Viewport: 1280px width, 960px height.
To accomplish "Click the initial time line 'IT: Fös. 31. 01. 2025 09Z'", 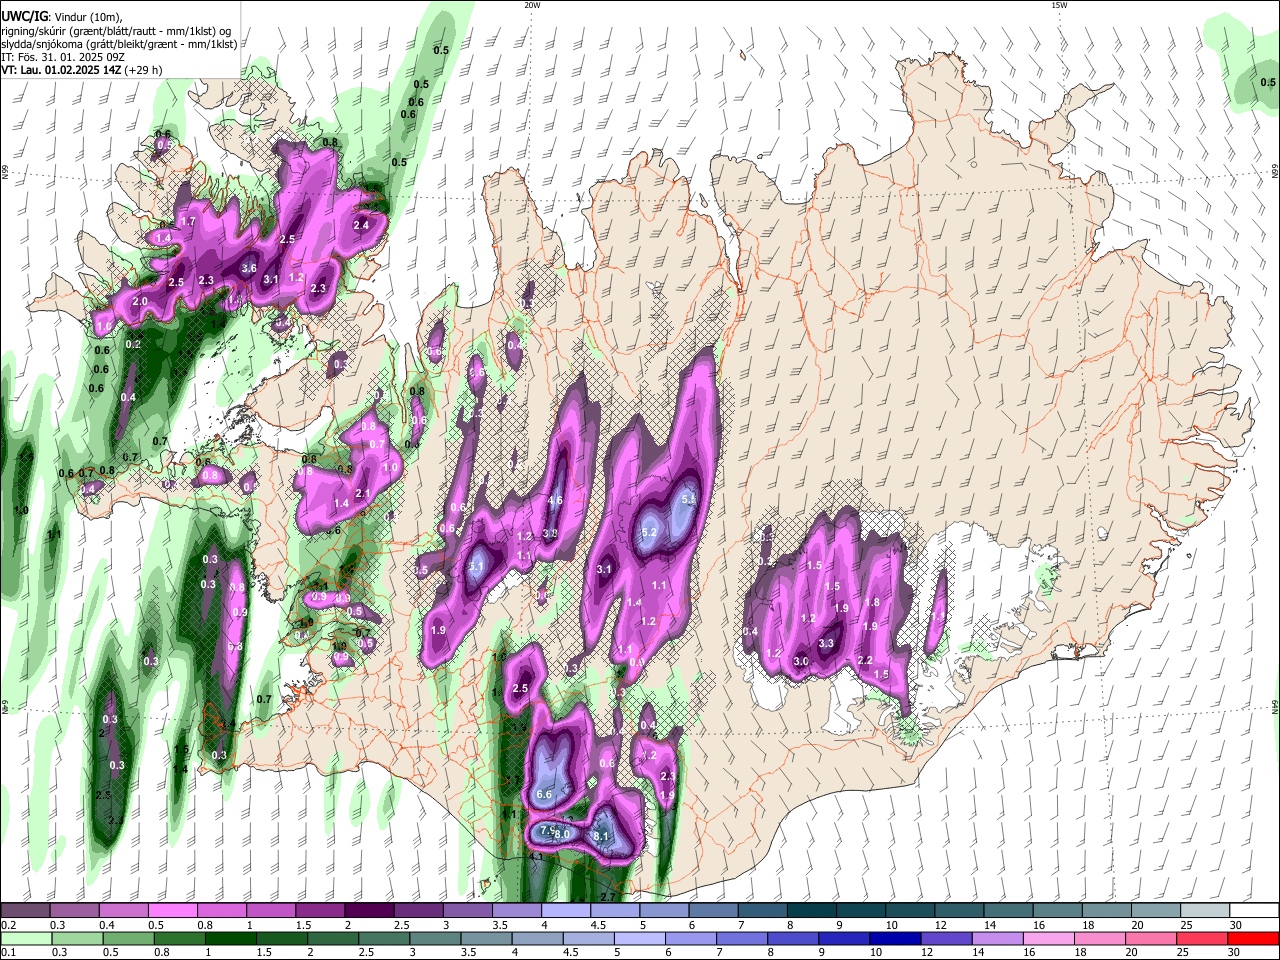I will click(x=62, y=57).
